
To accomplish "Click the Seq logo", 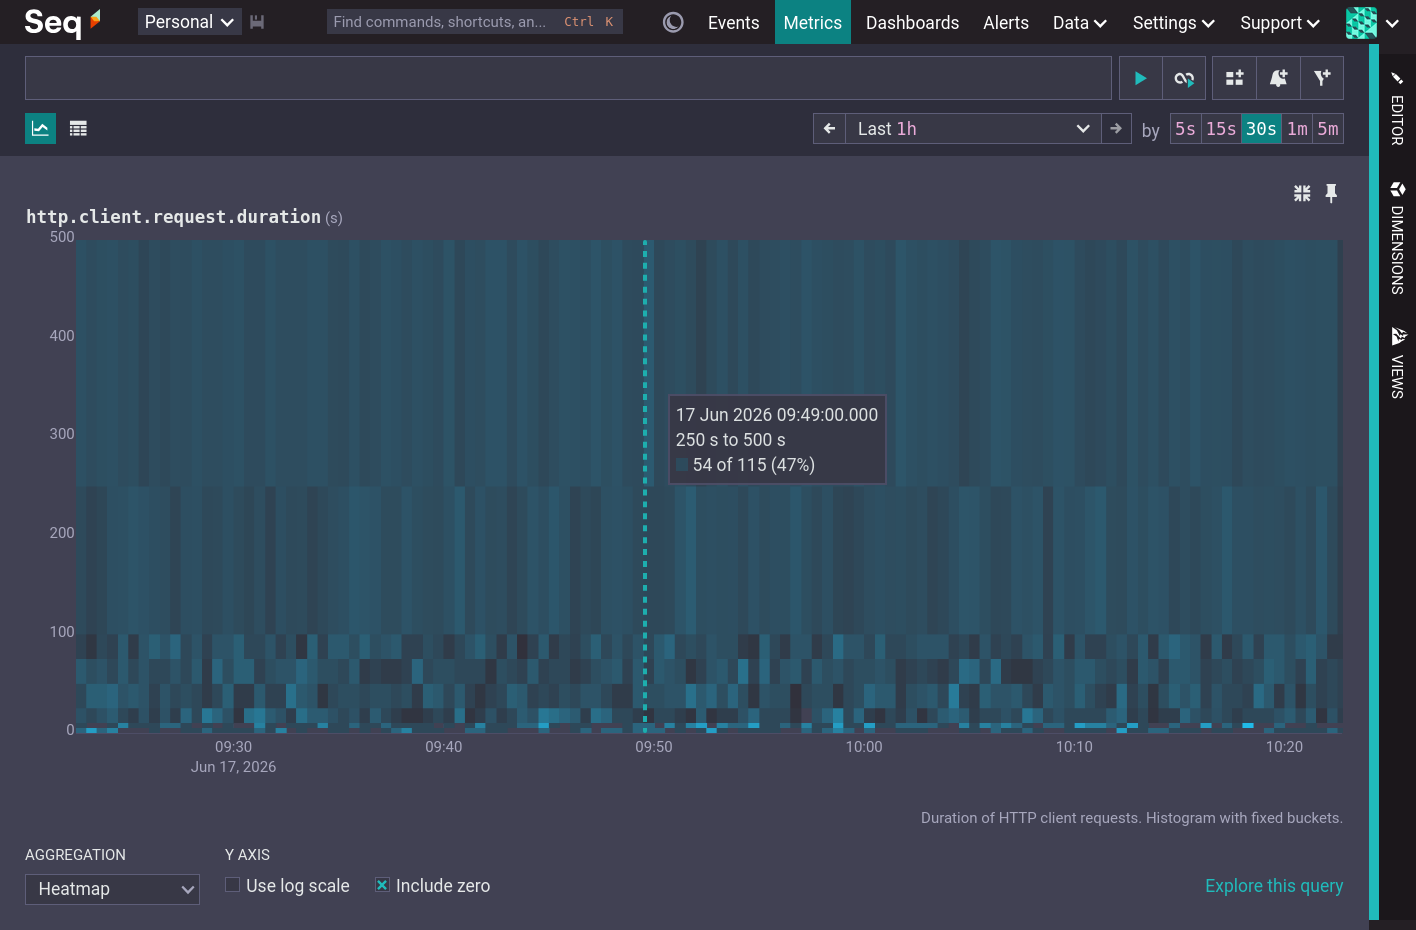I will point(62,22).
